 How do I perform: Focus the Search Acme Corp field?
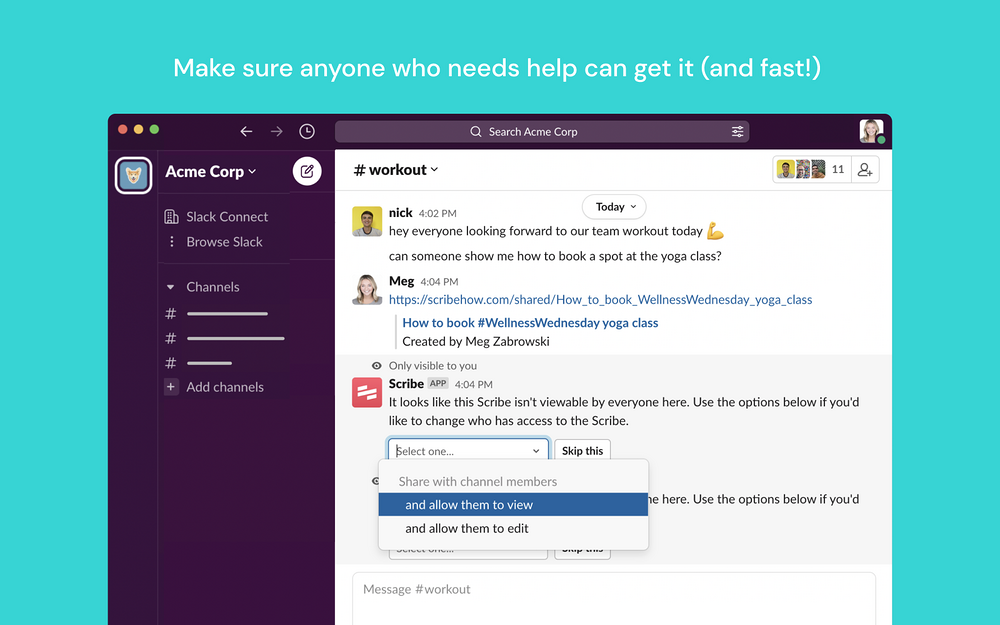click(542, 131)
